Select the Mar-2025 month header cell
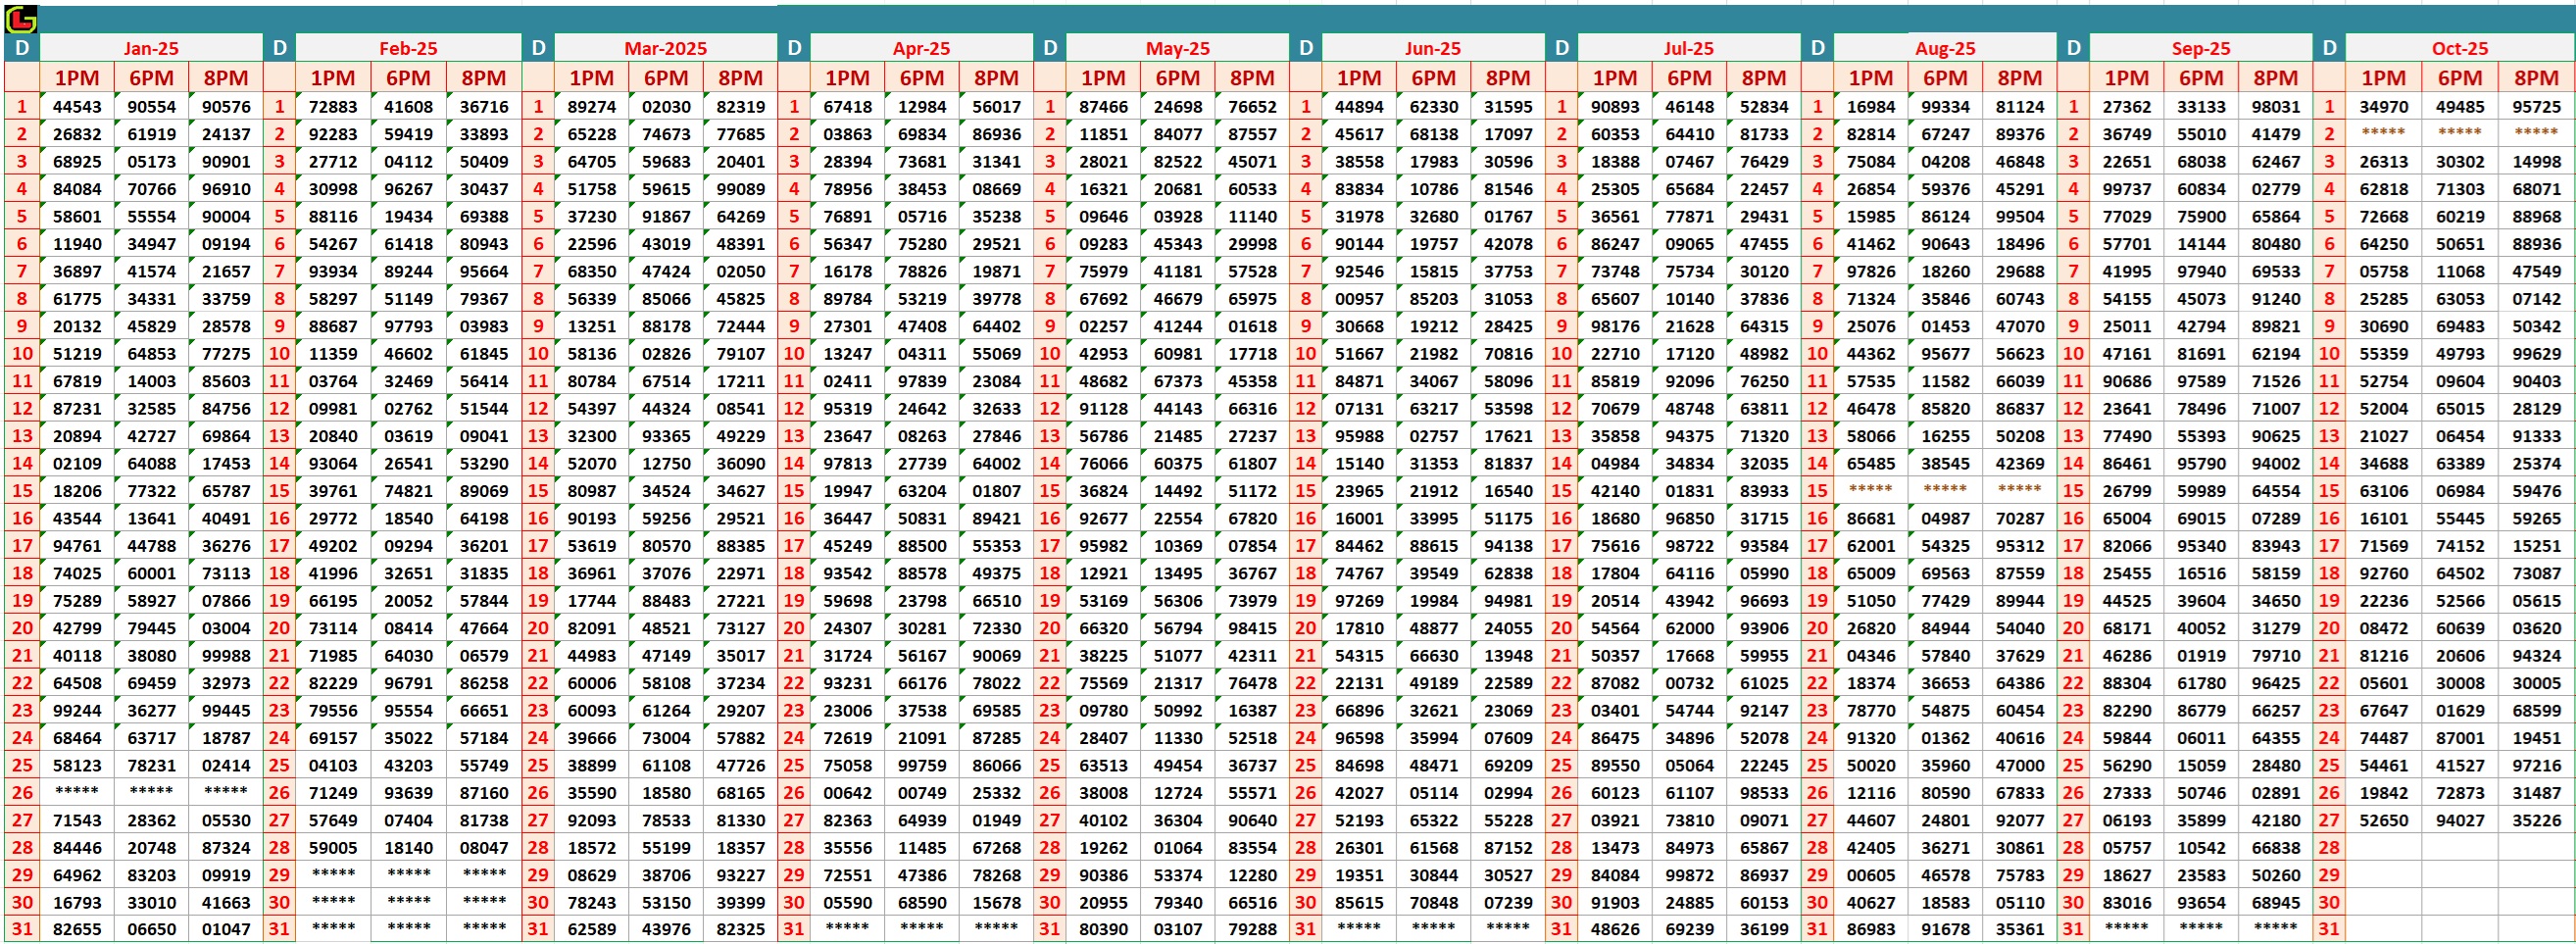Screen dimensions: 2576x944 pyautogui.click(x=665, y=48)
